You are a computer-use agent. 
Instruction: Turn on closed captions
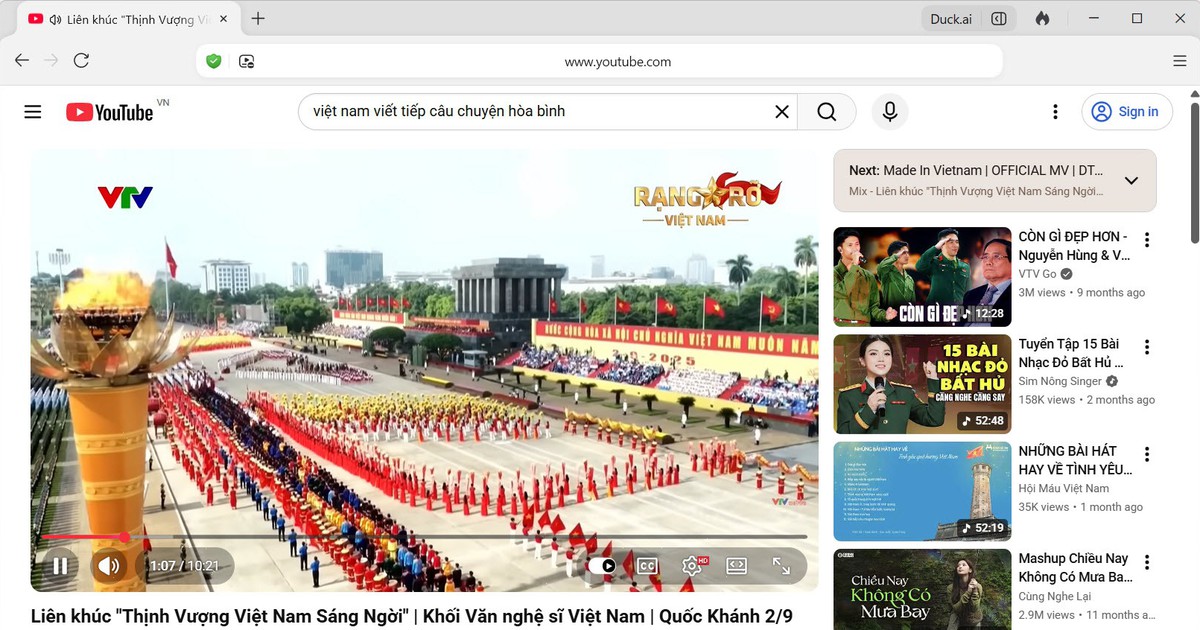647,566
